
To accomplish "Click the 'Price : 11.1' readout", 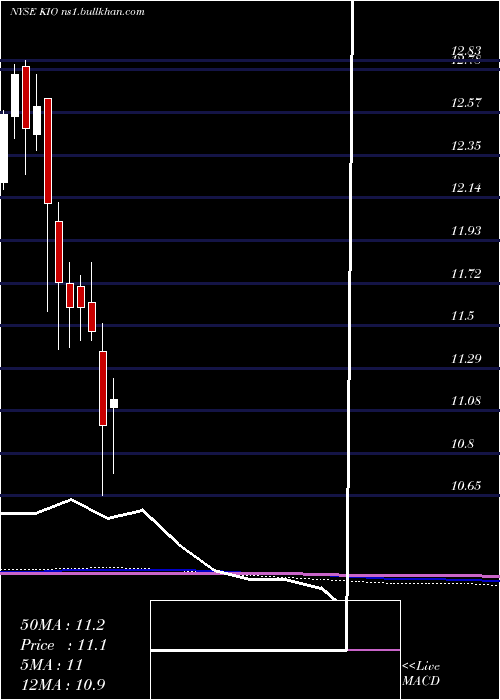I will coord(63,645).
